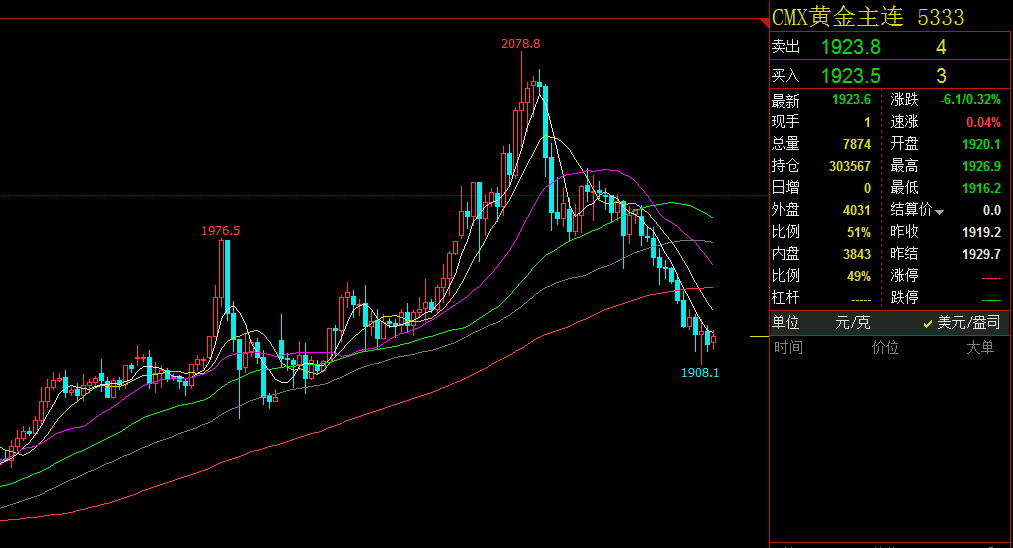Click the 卖出 label
The height and width of the screenshot is (548, 1013).
click(x=786, y=47)
